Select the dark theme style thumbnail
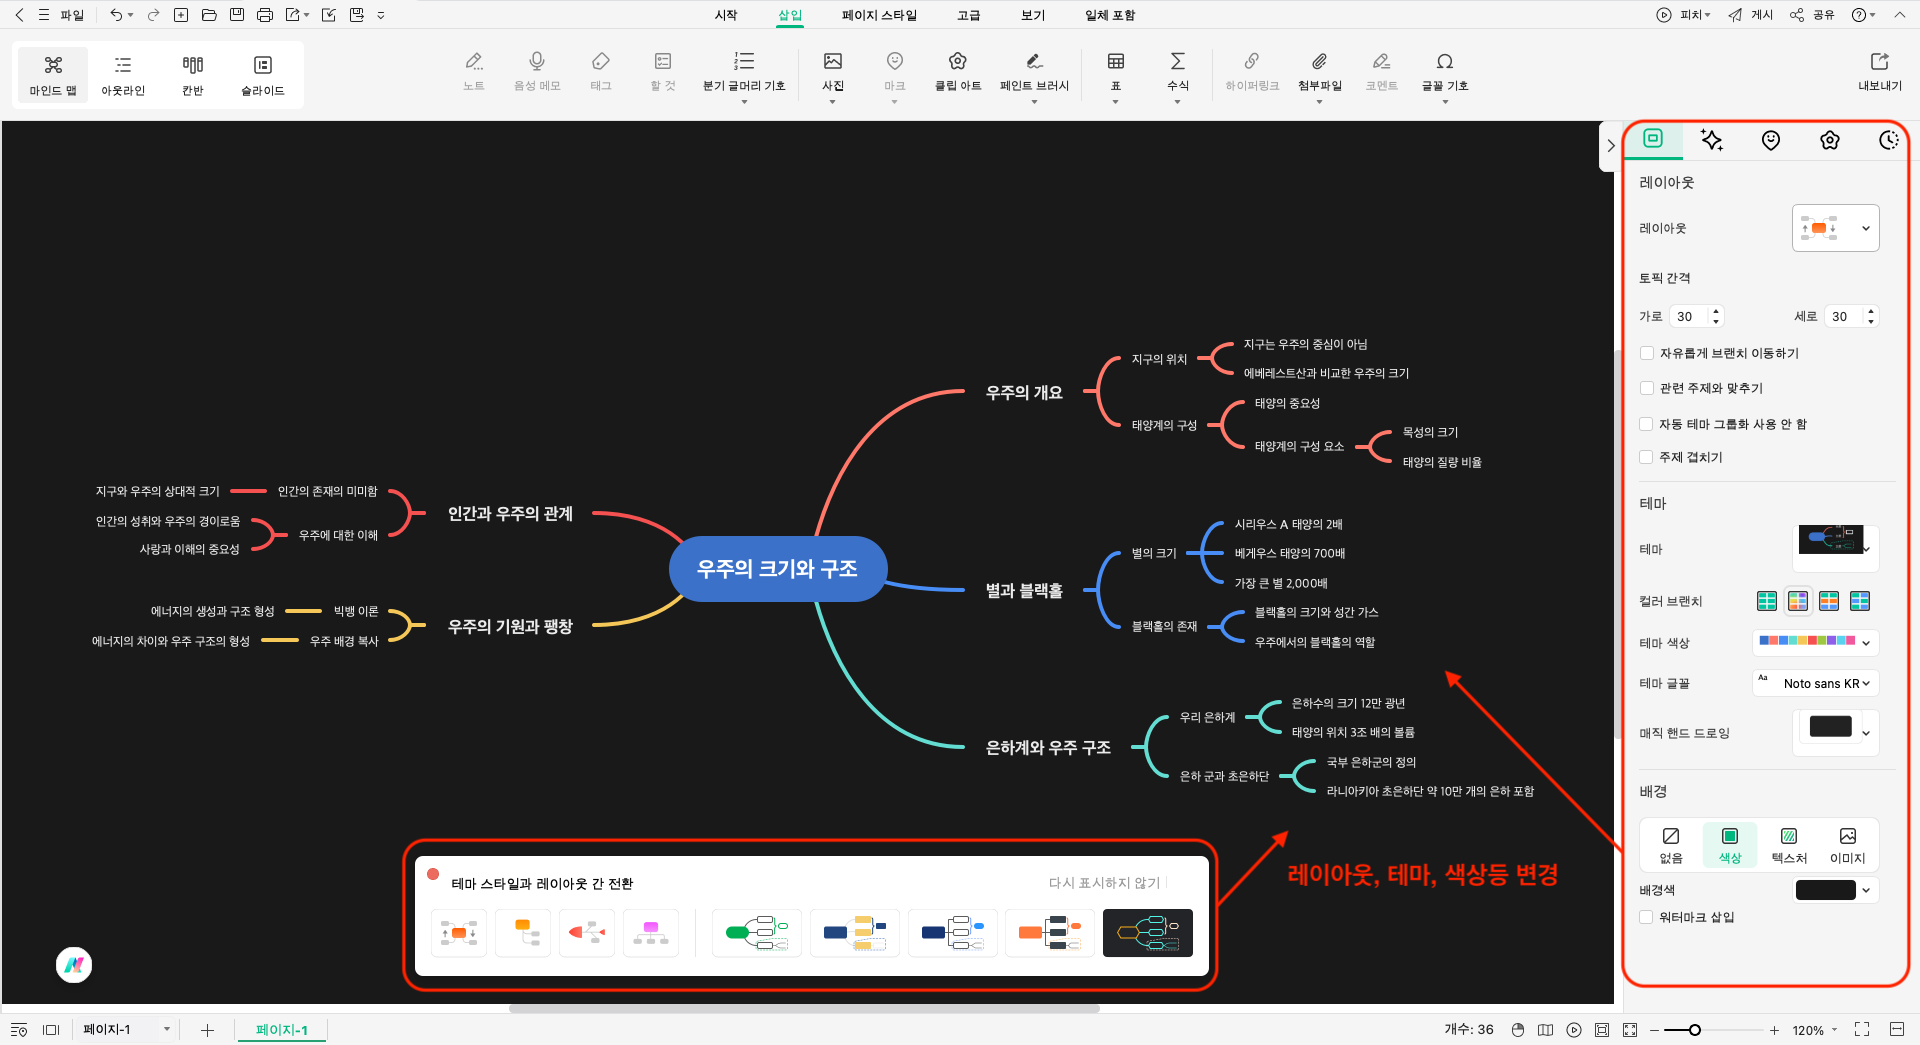This screenshot has width=1920, height=1045. click(x=1147, y=933)
